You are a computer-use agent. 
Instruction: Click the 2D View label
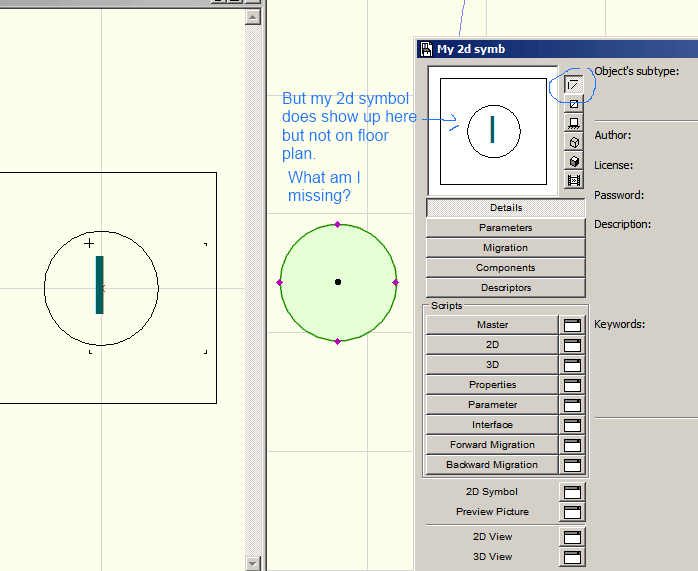click(x=492, y=537)
